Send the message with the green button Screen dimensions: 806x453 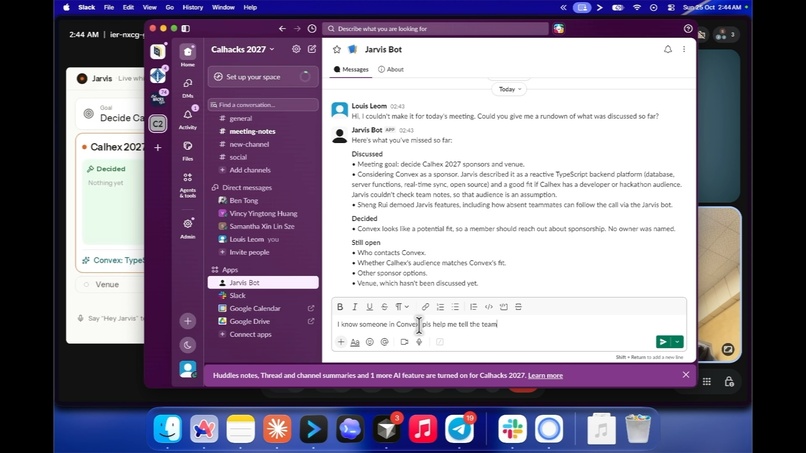pos(663,342)
